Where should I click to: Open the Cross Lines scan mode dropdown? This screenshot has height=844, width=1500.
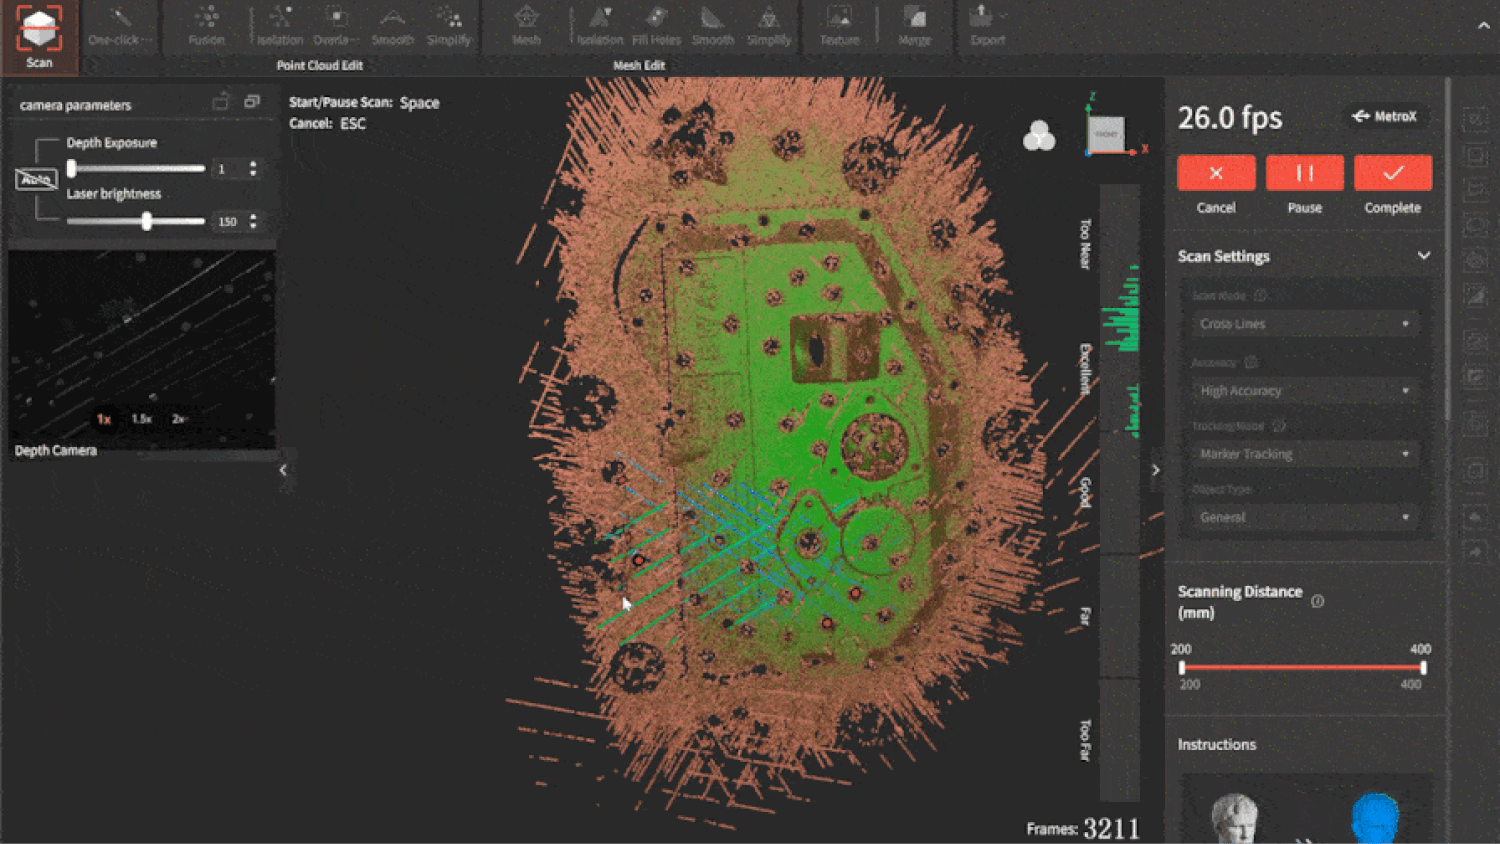click(1304, 324)
